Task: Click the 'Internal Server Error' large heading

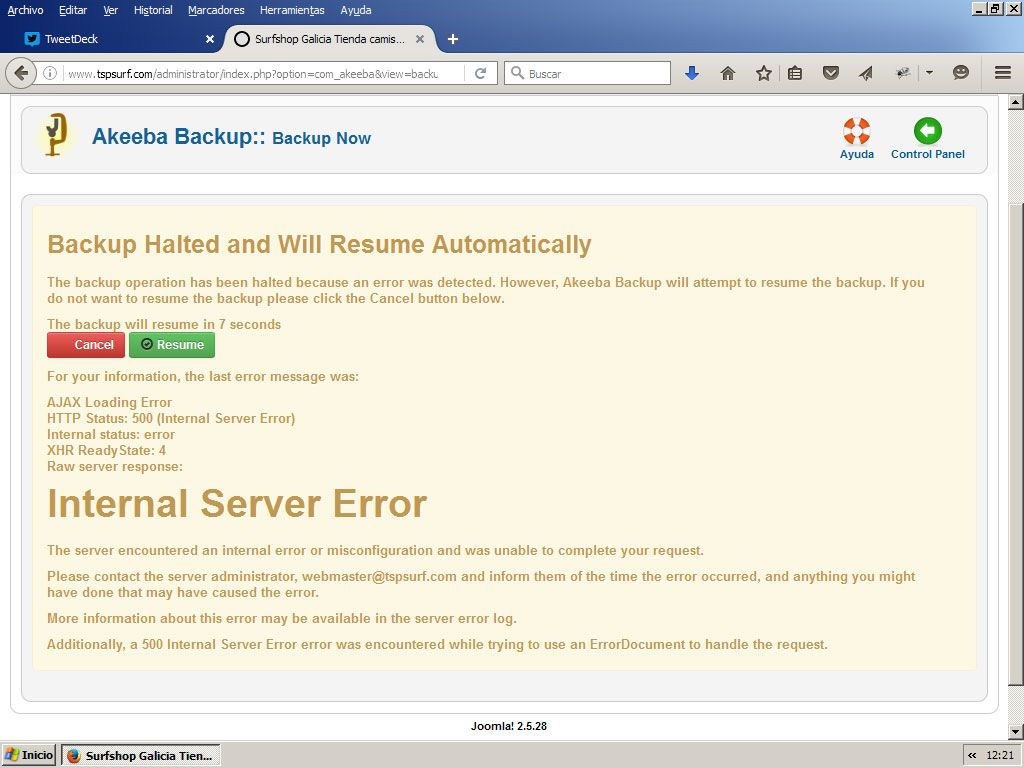Action: 237,504
